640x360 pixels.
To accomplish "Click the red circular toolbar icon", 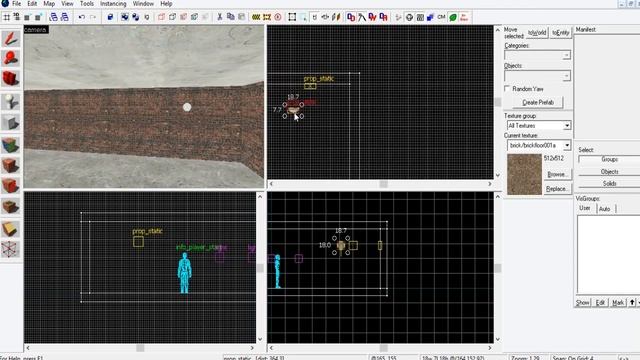I will 278,17.
